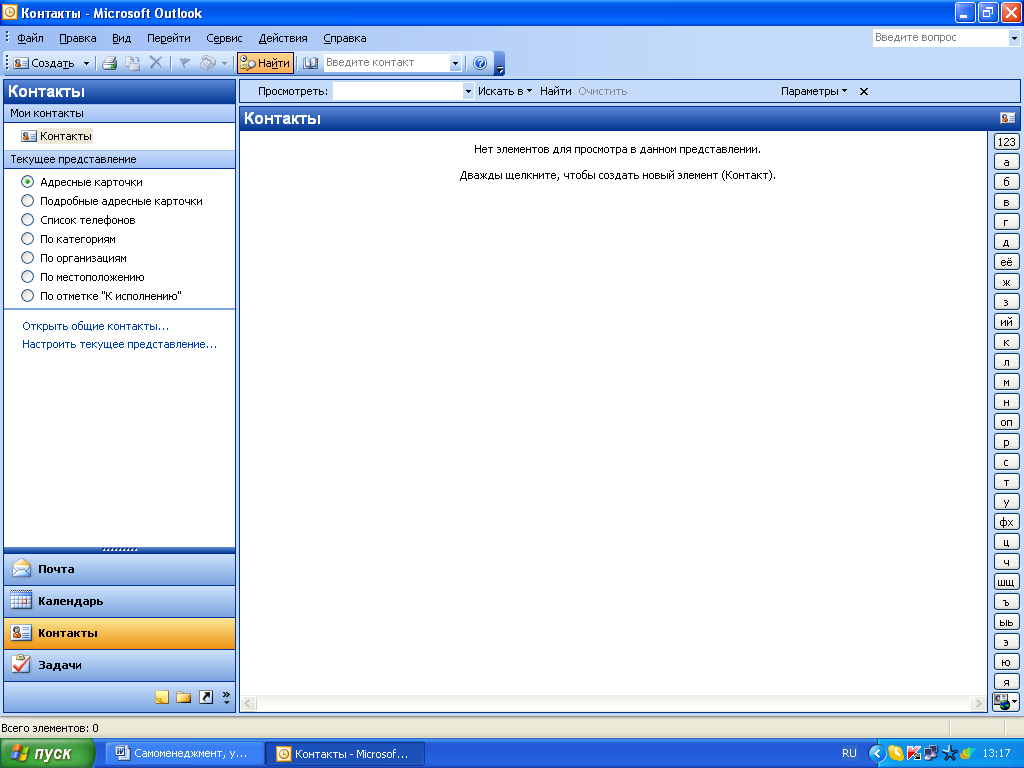Open the Folder List icon in navigation pane

[x=184, y=697]
